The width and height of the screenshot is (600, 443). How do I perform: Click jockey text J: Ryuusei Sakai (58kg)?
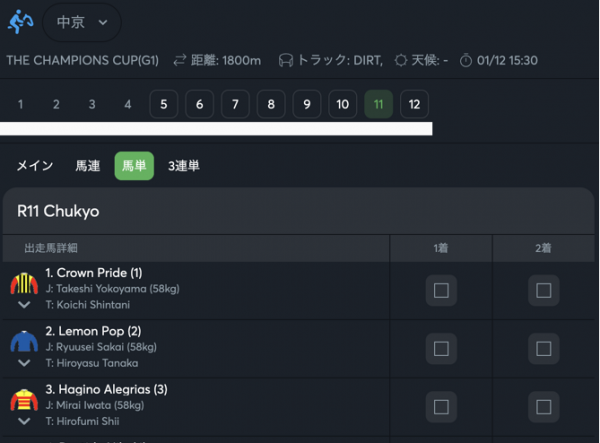pos(101,347)
